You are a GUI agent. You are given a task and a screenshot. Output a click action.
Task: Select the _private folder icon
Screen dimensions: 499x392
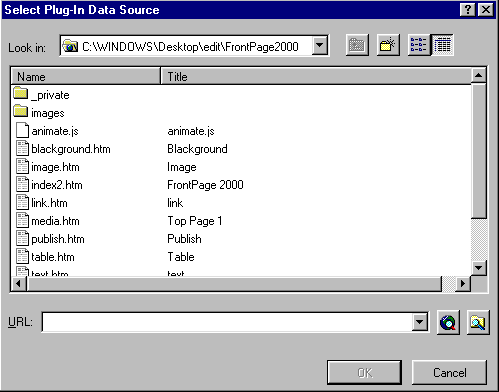21,93
